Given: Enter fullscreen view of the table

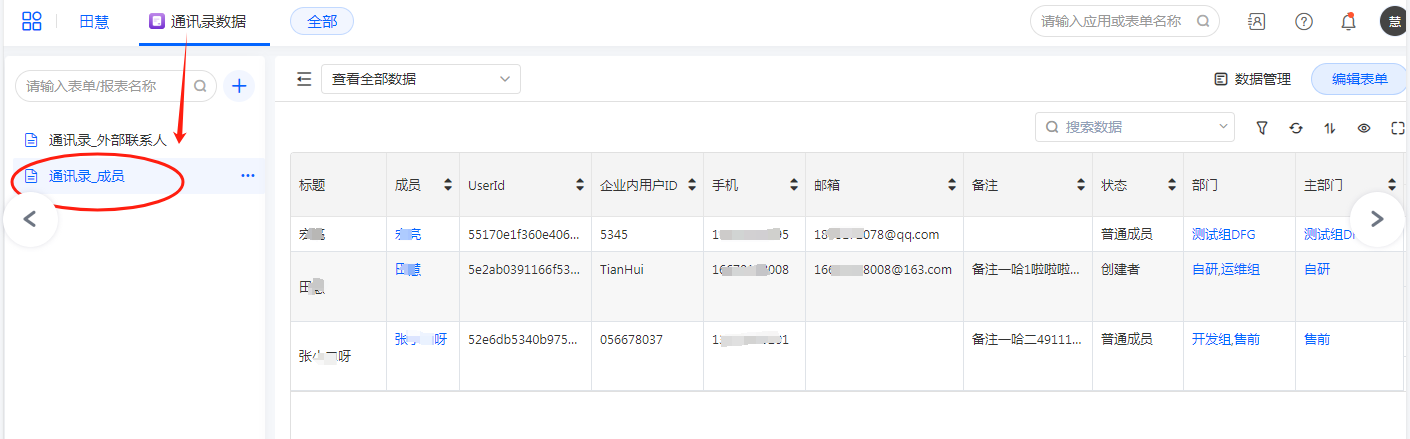Looking at the screenshot, I should coord(1397,128).
